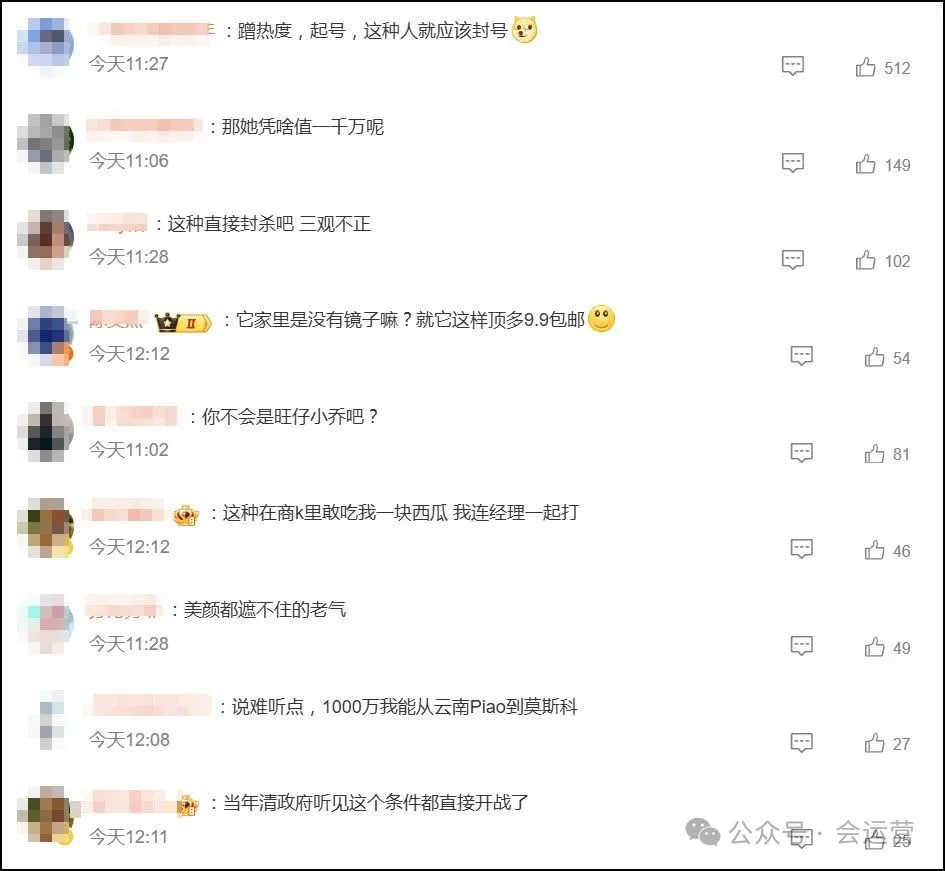945x871 pixels.
Task: Click crown level II member badge
Action: (183, 322)
